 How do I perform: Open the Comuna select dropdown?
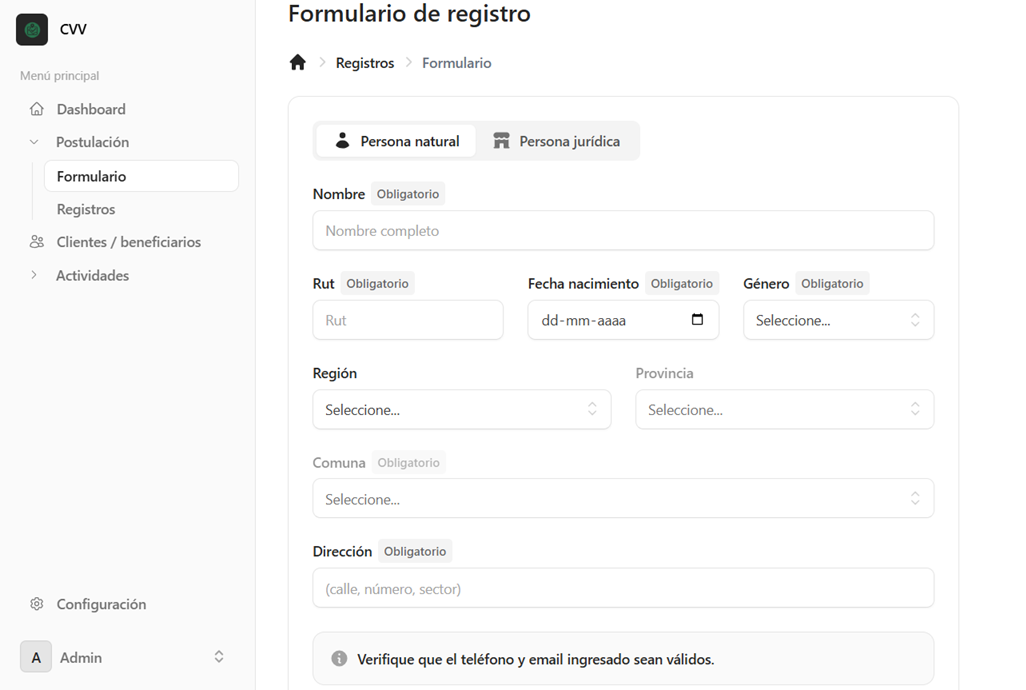coord(623,498)
